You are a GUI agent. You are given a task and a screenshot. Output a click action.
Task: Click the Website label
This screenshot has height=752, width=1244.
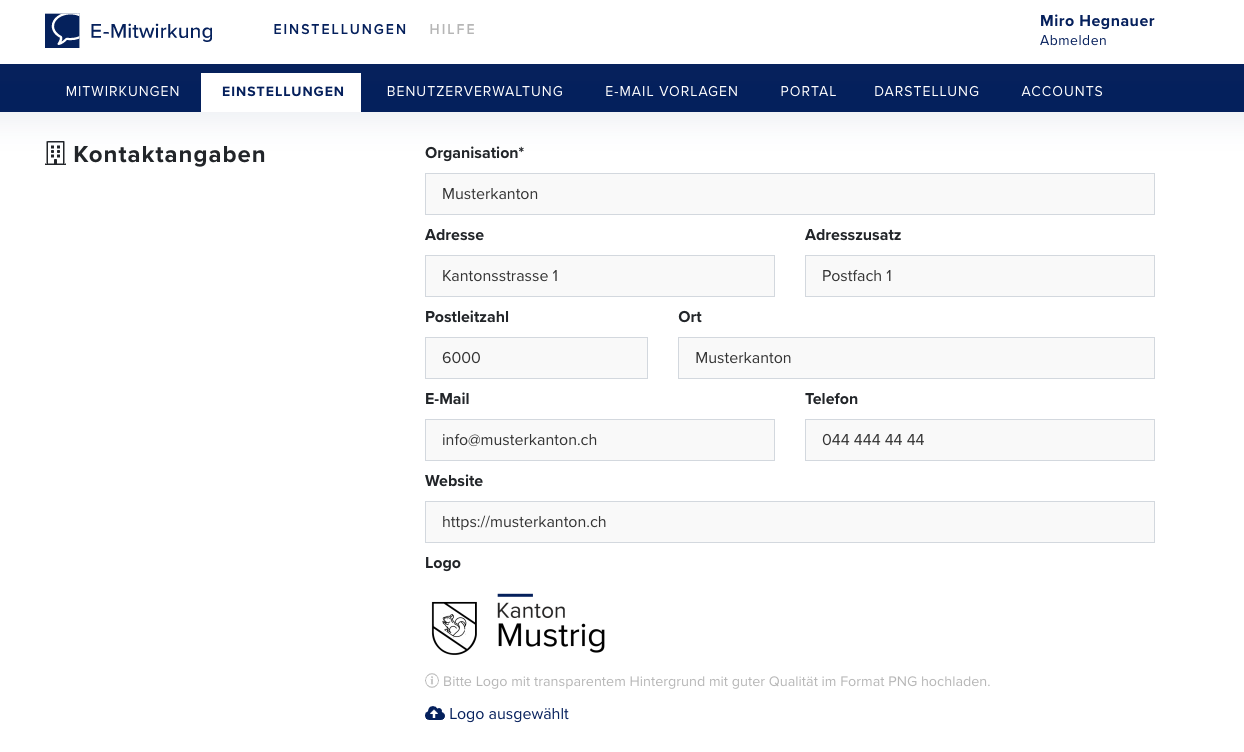click(454, 481)
